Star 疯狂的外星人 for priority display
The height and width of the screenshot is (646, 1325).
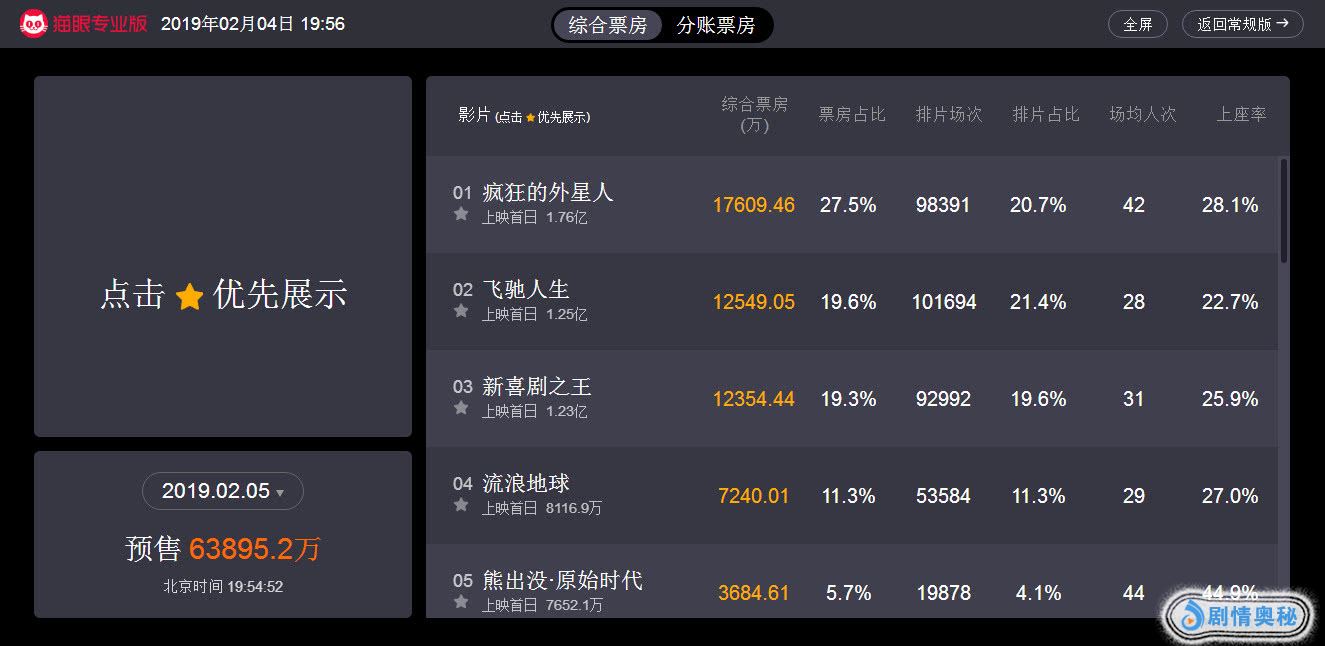pos(461,214)
